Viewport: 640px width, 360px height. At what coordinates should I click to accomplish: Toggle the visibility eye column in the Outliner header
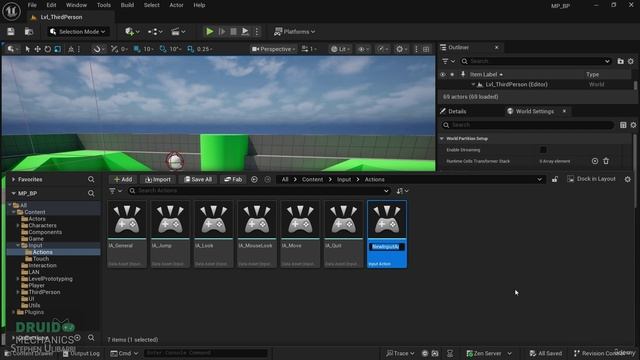pyautogui.click(x=443, y=74)
